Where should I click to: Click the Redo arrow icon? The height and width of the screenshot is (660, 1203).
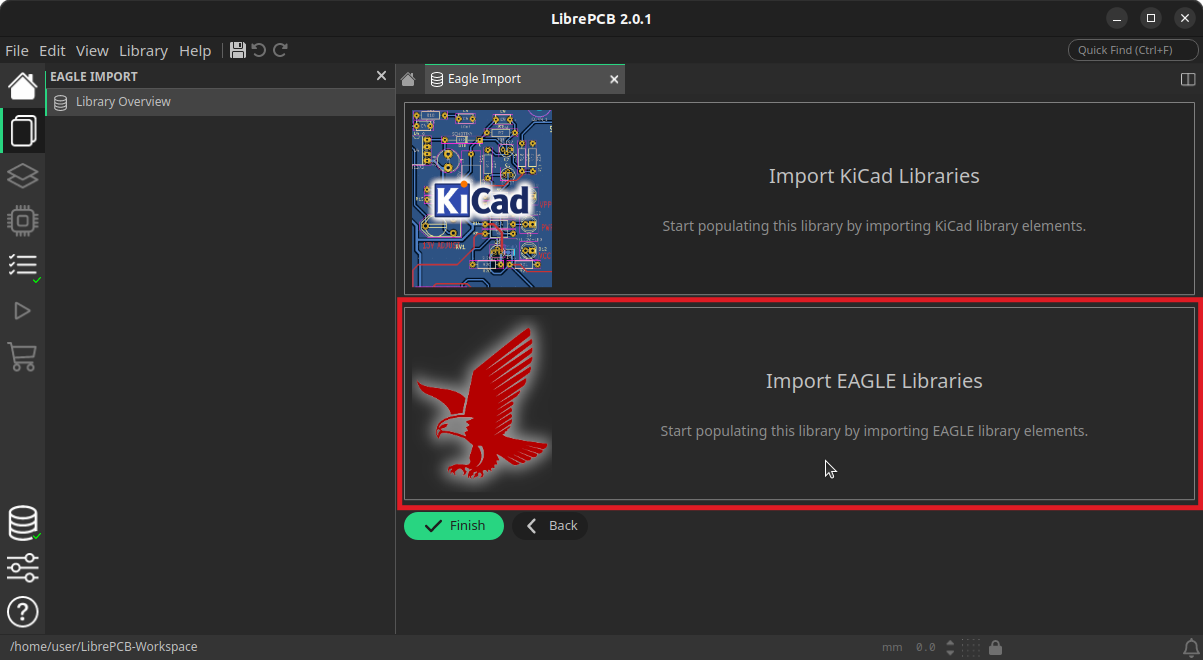tap(281, 50)
